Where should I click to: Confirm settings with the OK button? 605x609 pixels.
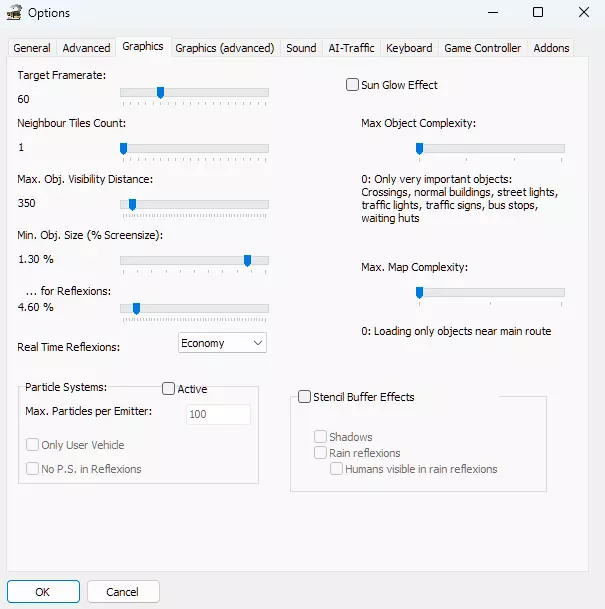tap(43, 592)
